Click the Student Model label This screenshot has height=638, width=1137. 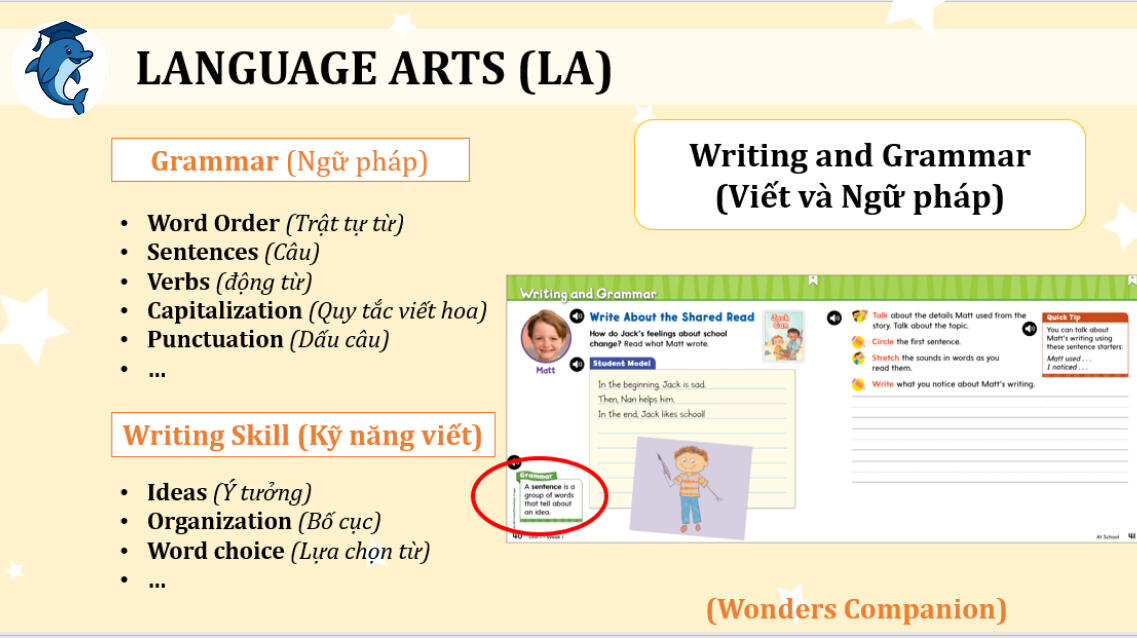tap(622, 363)
